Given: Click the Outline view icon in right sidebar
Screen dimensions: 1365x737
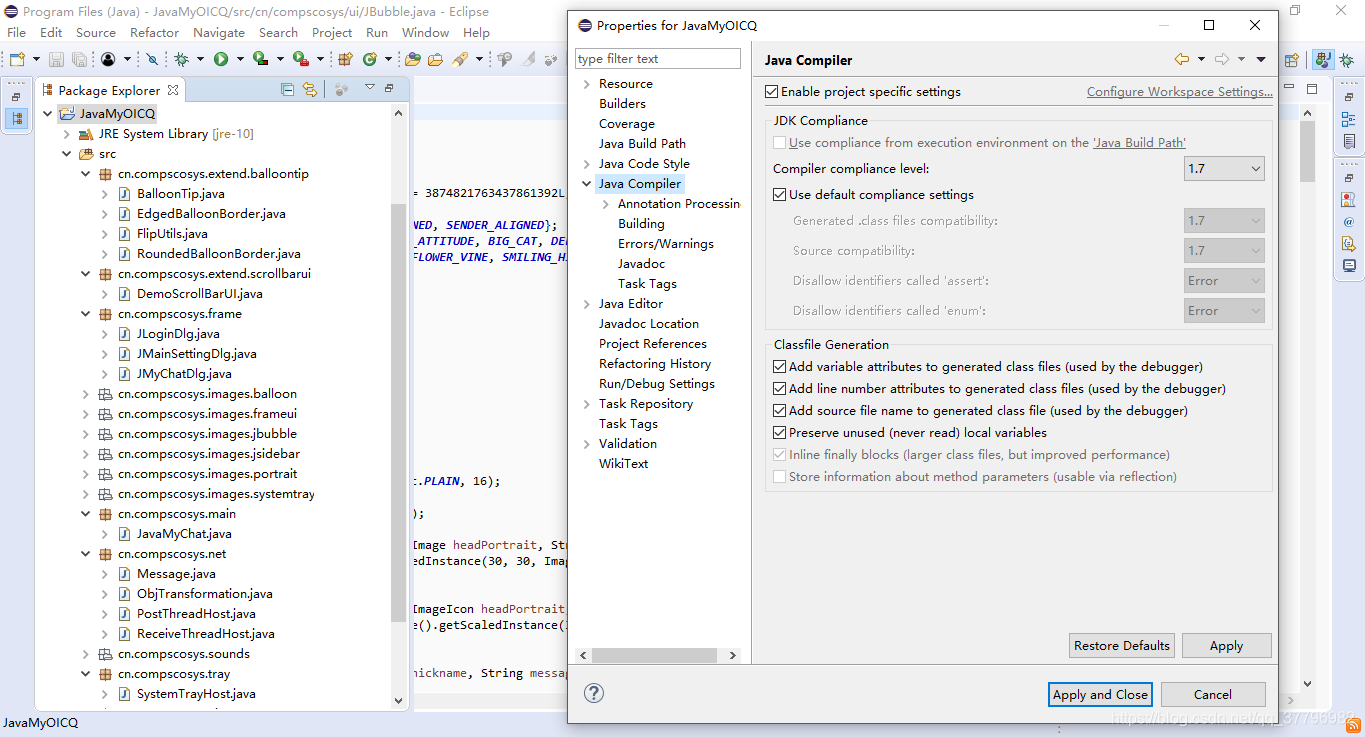Looking at the screenshot, I should (x=1349, y=119).
